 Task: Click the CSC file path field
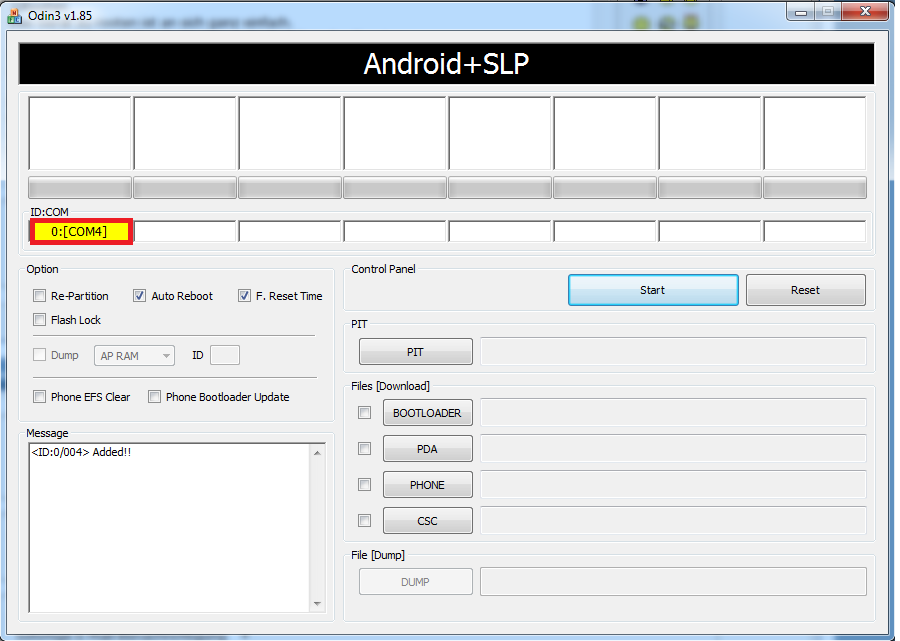673,520
